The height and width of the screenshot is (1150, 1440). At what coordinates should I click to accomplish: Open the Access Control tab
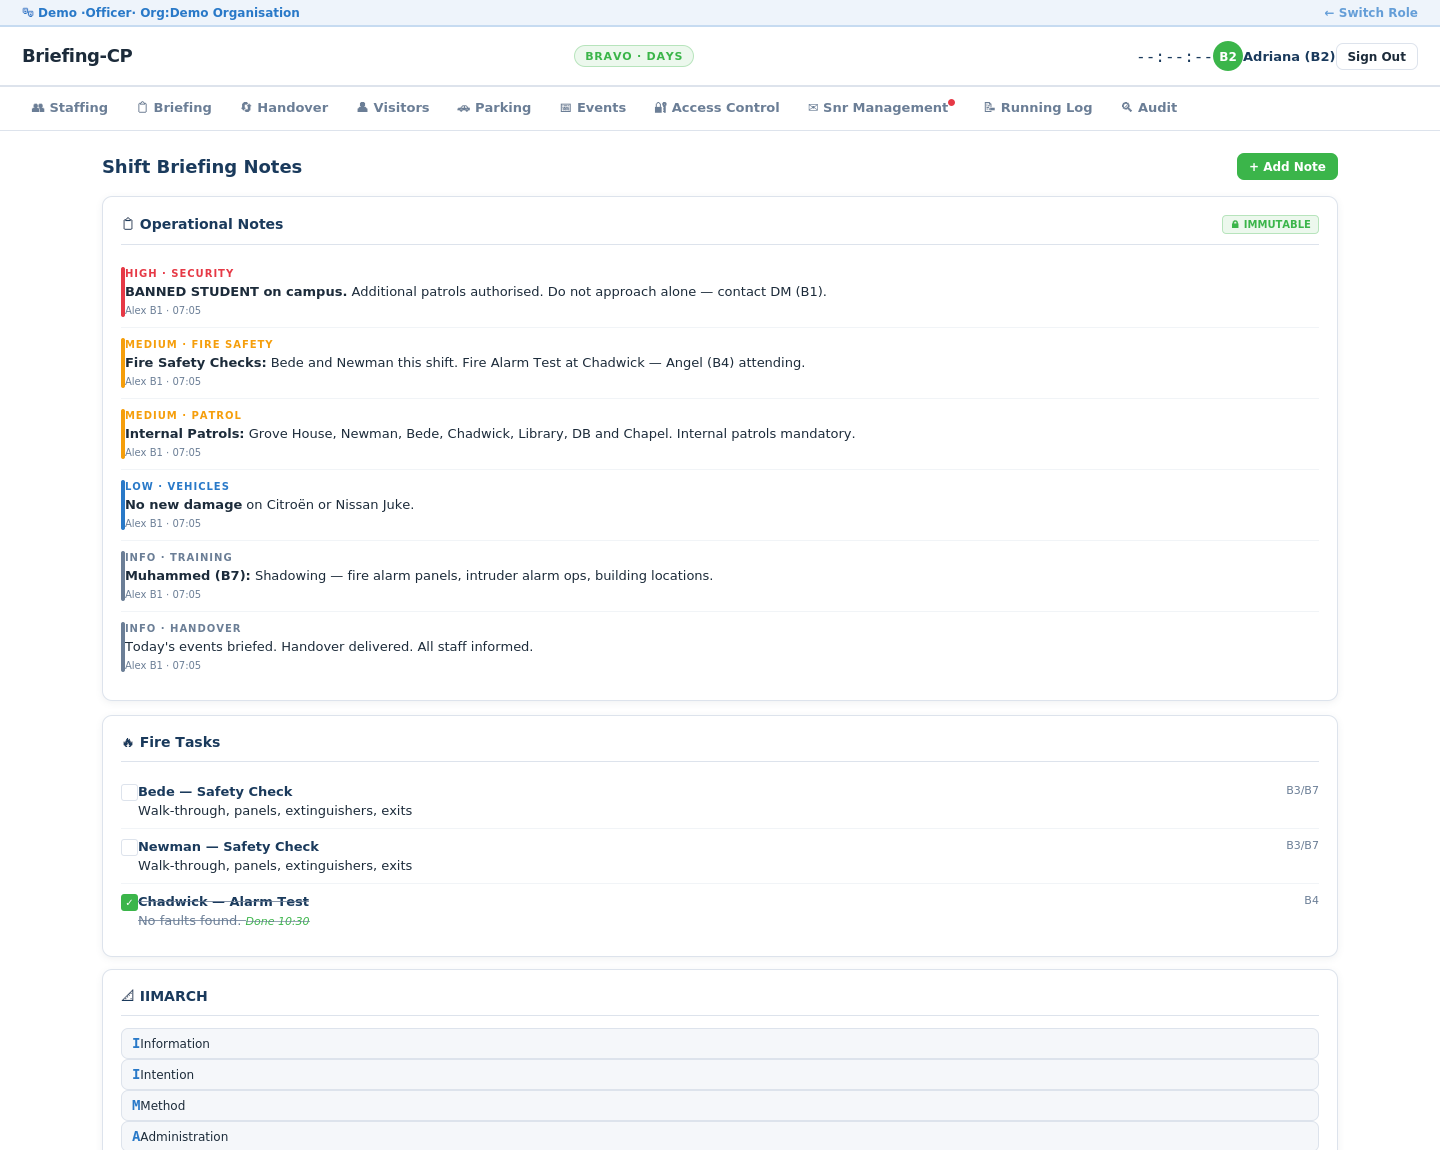[717, 108]
